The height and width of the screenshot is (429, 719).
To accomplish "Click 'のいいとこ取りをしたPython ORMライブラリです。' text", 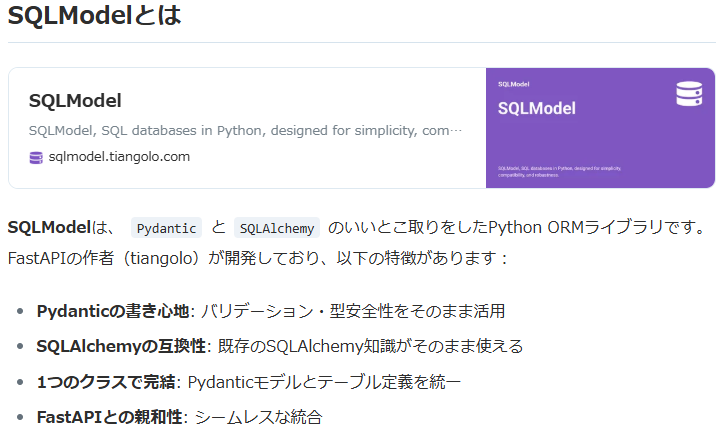I will pyautogui.click(x=517, y=227).
